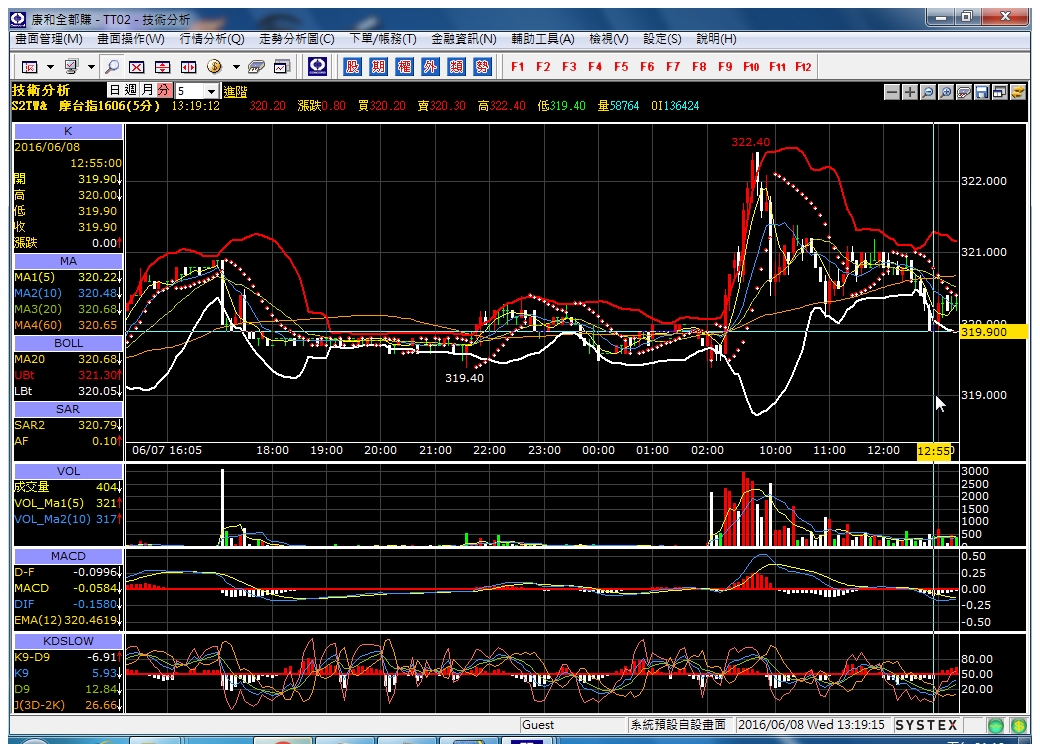Click the MA indicator header

click(x=68, y=261)
